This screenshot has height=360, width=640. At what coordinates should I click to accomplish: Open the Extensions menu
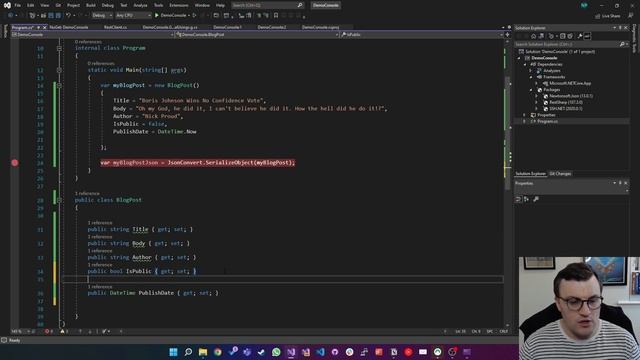pyautogui.click(x=179, y=5)
